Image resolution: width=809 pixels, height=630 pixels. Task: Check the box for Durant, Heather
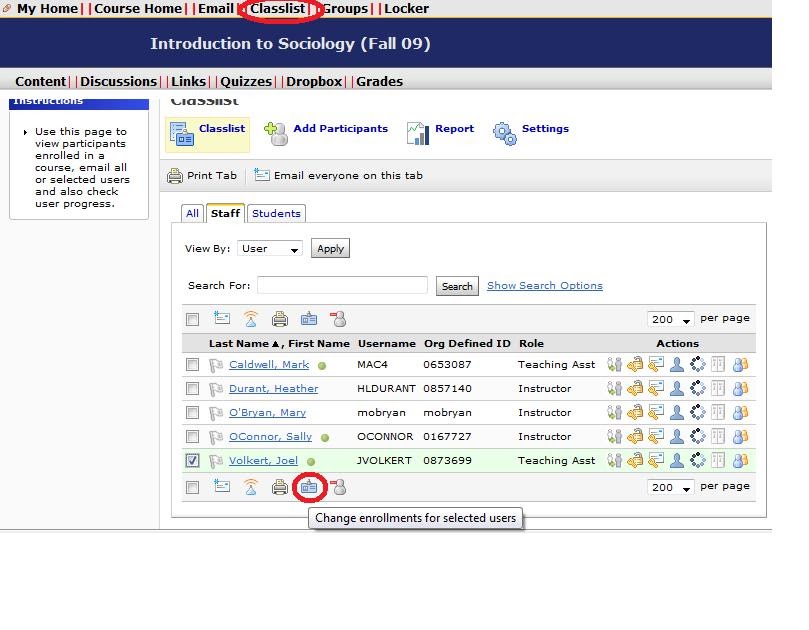[x=192, y=389]
